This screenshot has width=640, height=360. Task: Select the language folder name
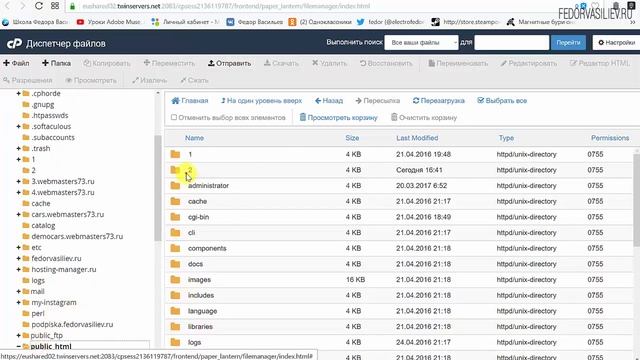point(202,311)
